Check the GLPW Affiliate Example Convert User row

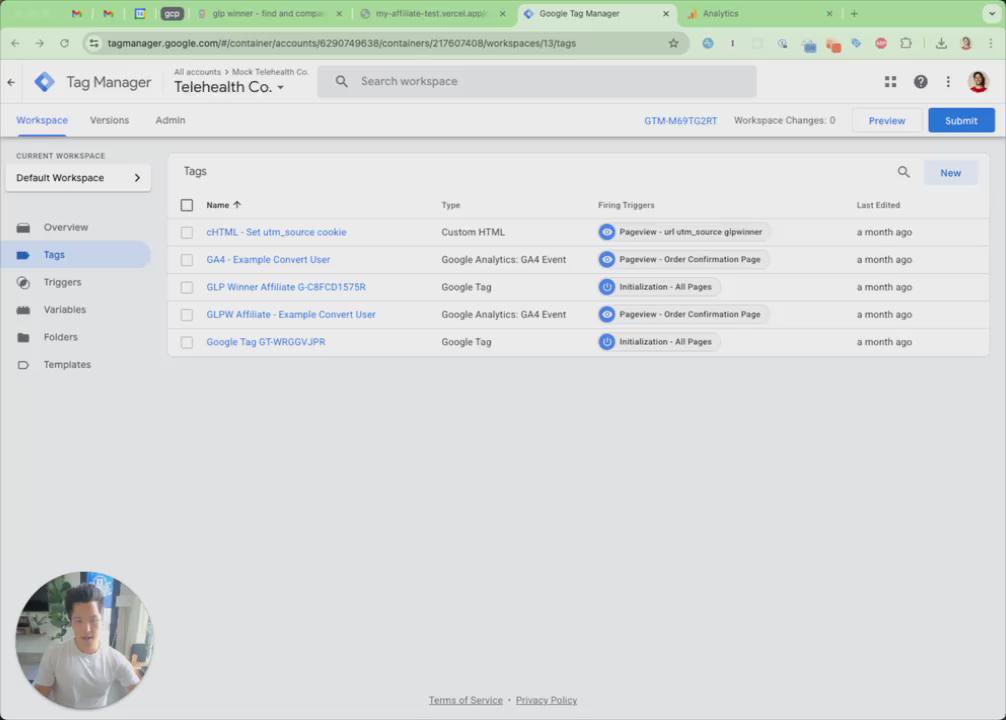click(187, 315)
